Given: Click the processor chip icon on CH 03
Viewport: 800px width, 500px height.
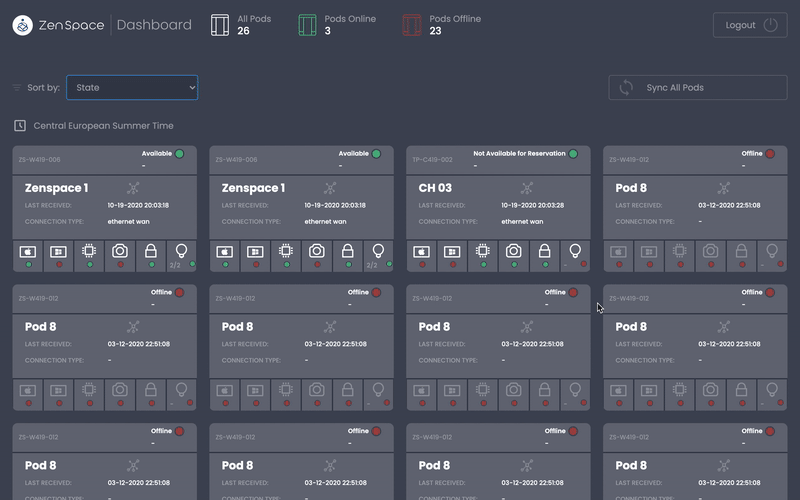Looking at the screenshot, I should tap(483, 251).
